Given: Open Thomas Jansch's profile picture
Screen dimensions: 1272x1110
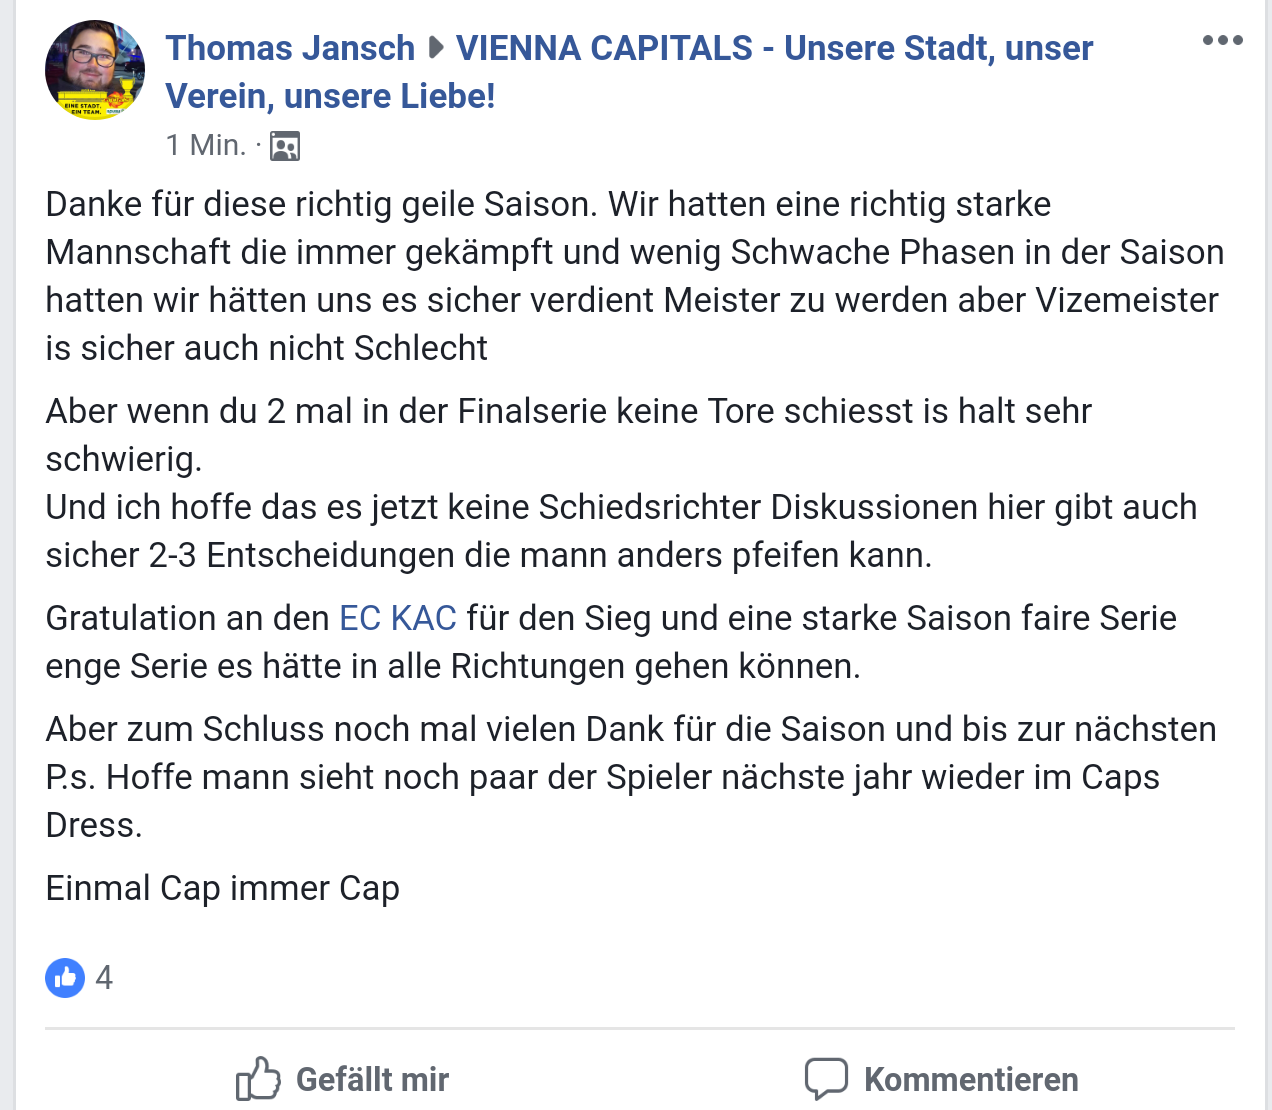Looking at the screenshot, I should coord(95,70).
